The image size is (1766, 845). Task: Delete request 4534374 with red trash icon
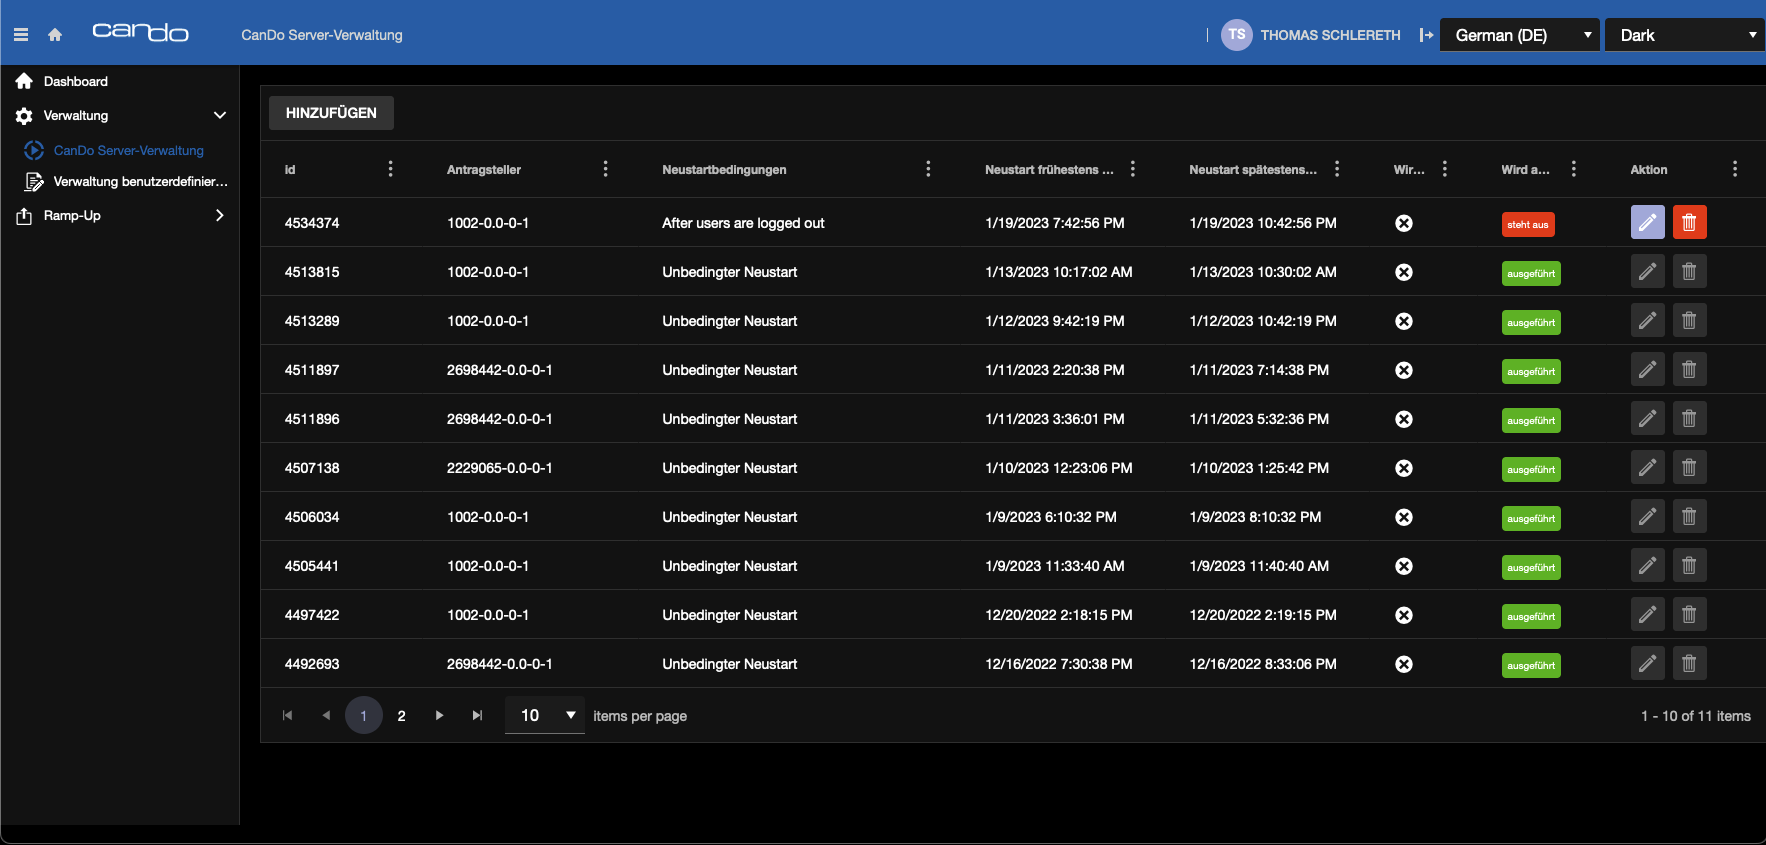coord(1689,222)
